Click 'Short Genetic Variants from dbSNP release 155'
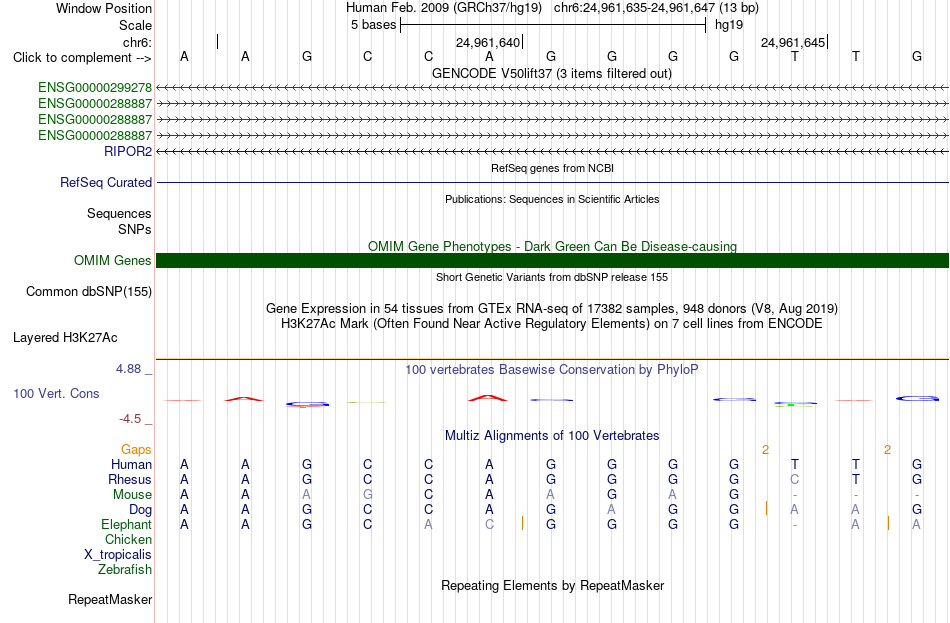Image resolution: width=950 pixels, height=623 pixels. (x=552, y=277)
